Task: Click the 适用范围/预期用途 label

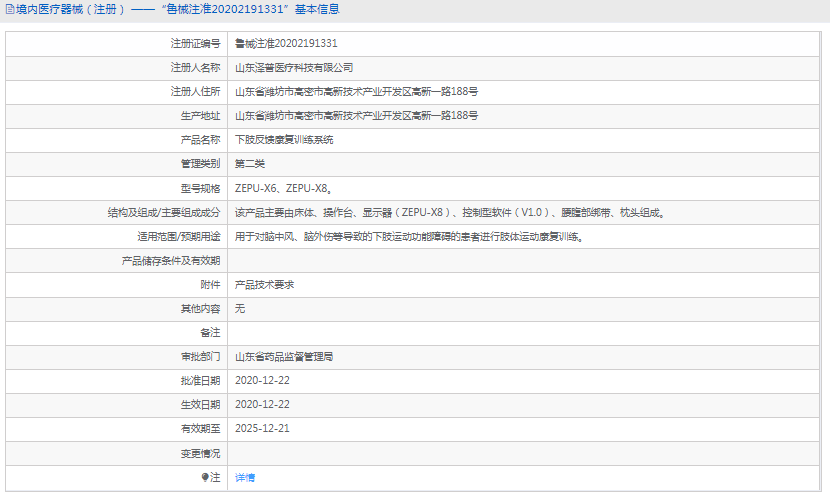Action: (178, 237)
